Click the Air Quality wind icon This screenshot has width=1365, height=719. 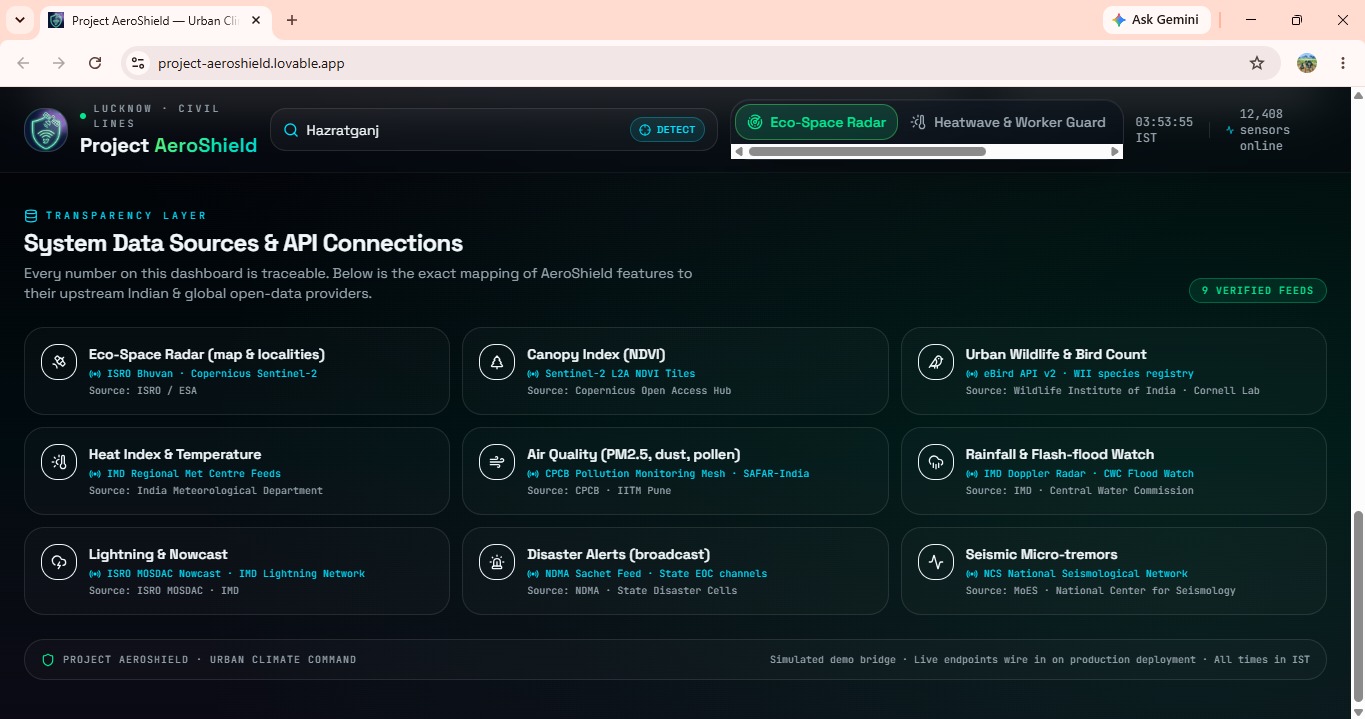pos(497,462)
